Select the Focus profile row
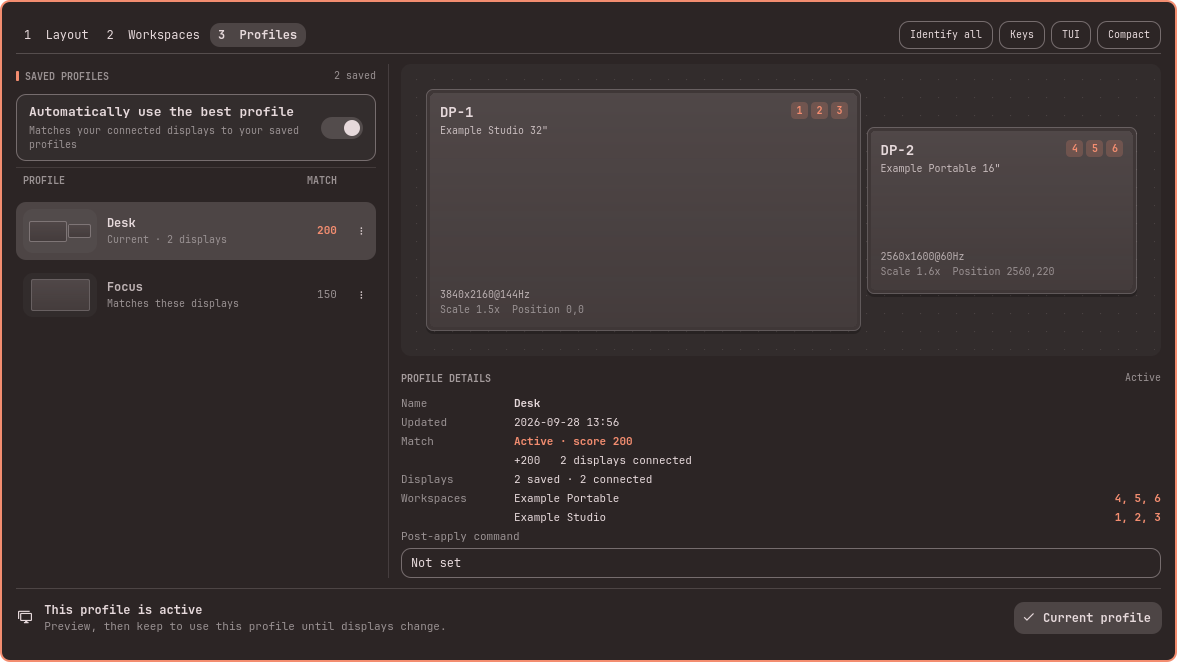Image resolution: width=1177 pixels, height=662 pixels. (x=196, y=294)
